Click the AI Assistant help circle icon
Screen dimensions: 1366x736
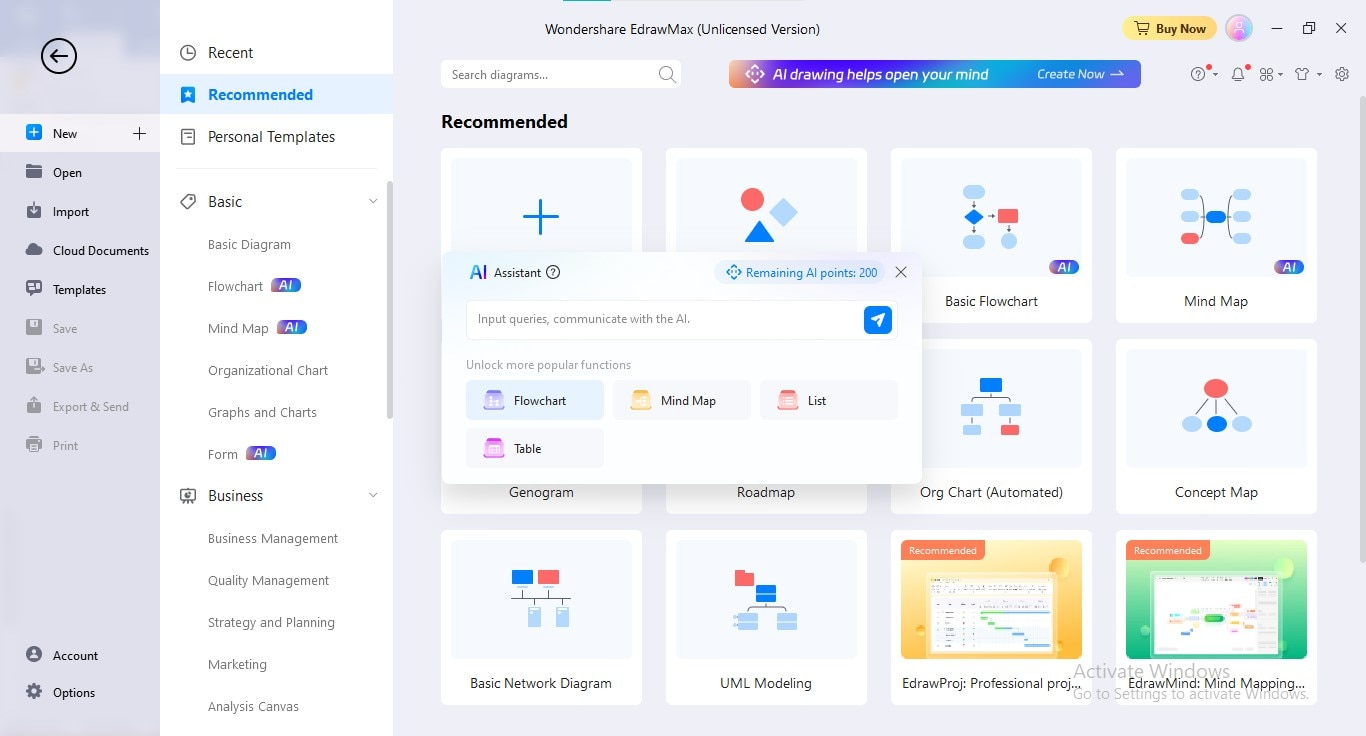553,272
